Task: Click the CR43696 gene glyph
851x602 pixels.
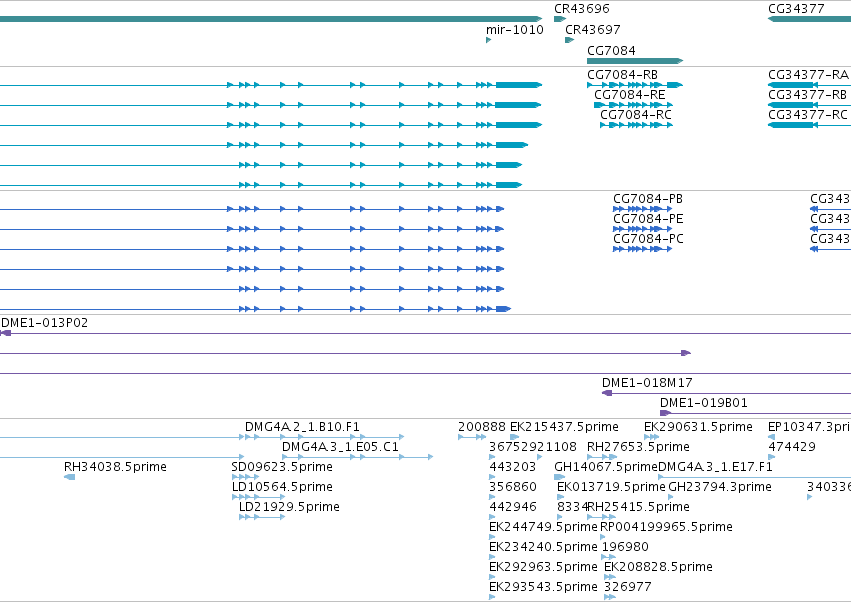Action: tap(560, 19)
